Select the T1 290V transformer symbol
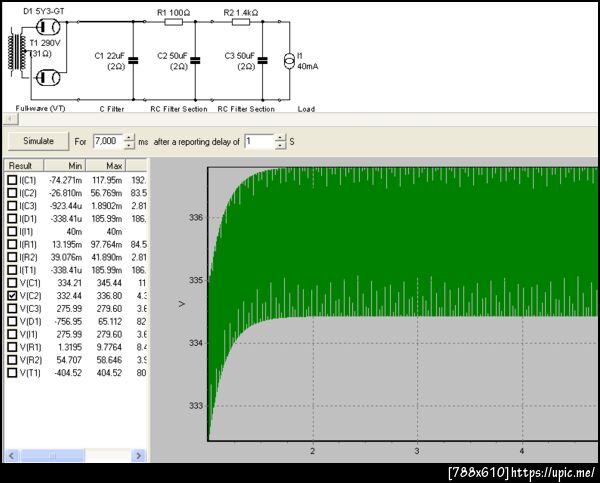Image resolution: width=600 pixels, height=483 pixels. click(x=17, y=52)
